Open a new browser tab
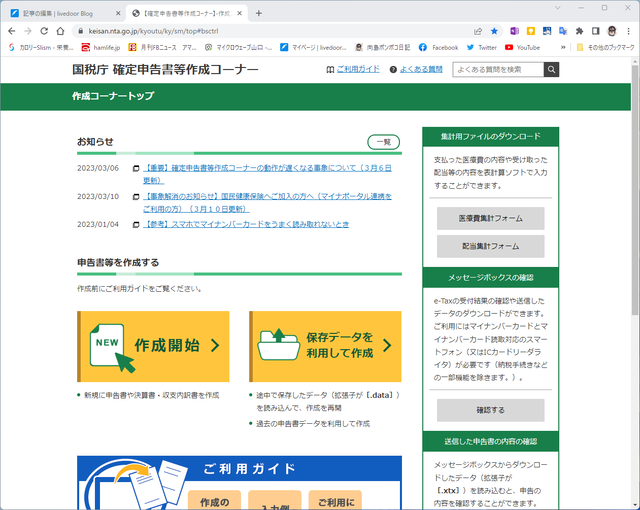Image resolution: width=640 pixels, height=510 pixels. [x=259, y=13]
